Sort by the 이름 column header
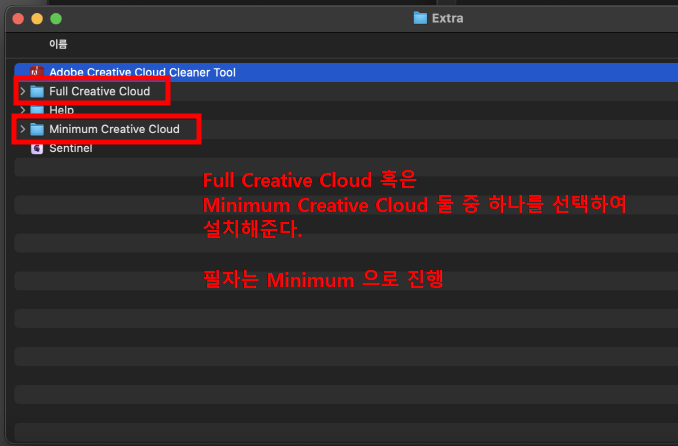 point(58,44)
